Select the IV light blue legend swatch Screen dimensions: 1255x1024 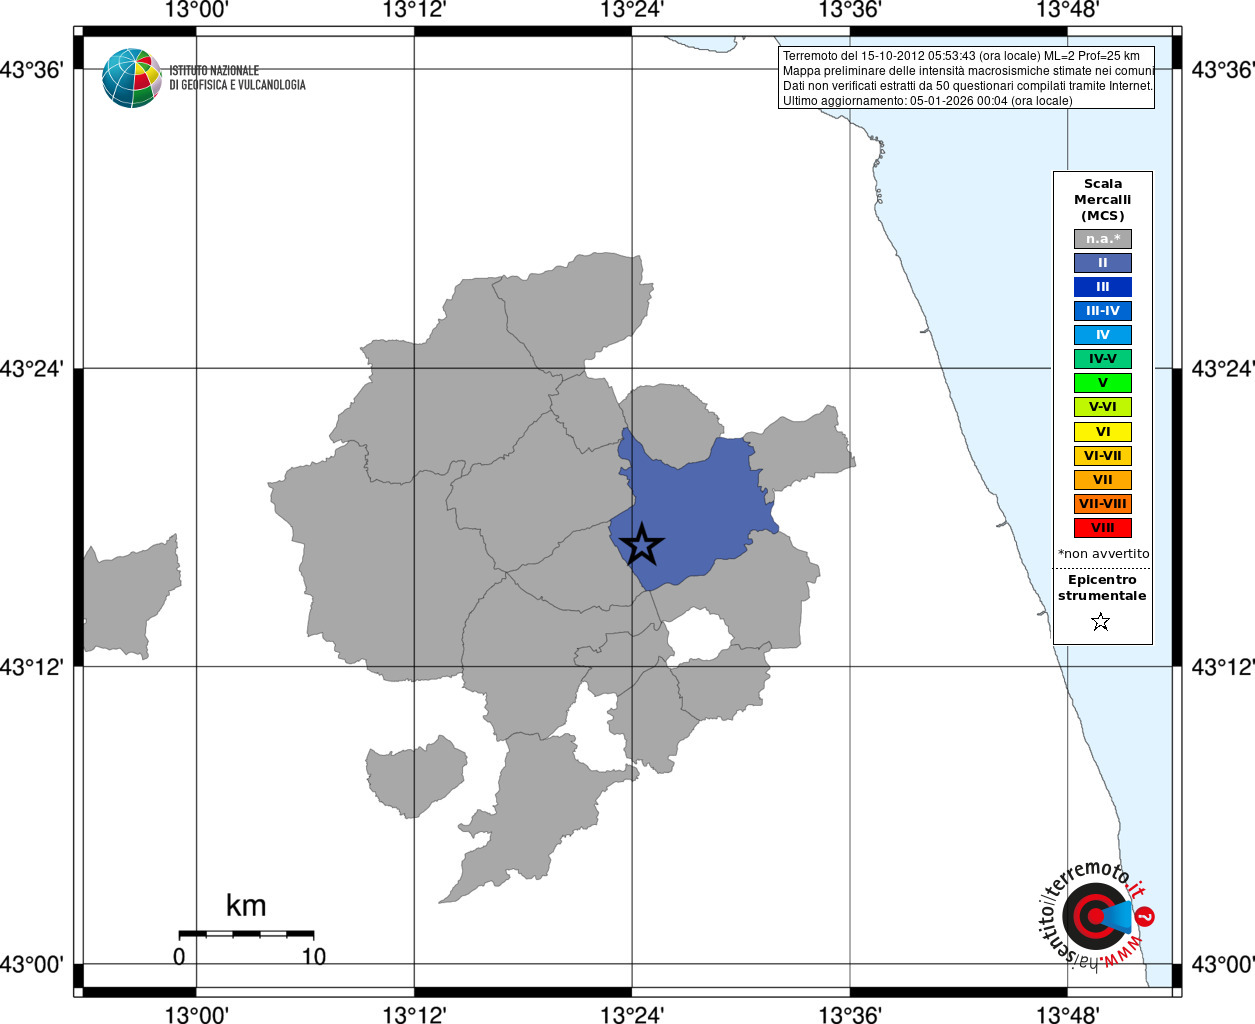[1103, 335]
